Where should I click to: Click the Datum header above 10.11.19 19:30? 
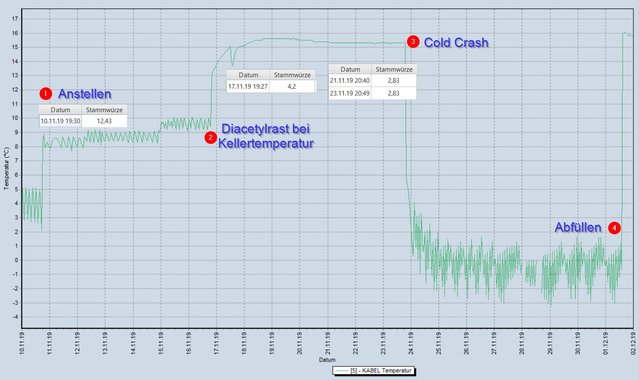click(x=60, y=110)
